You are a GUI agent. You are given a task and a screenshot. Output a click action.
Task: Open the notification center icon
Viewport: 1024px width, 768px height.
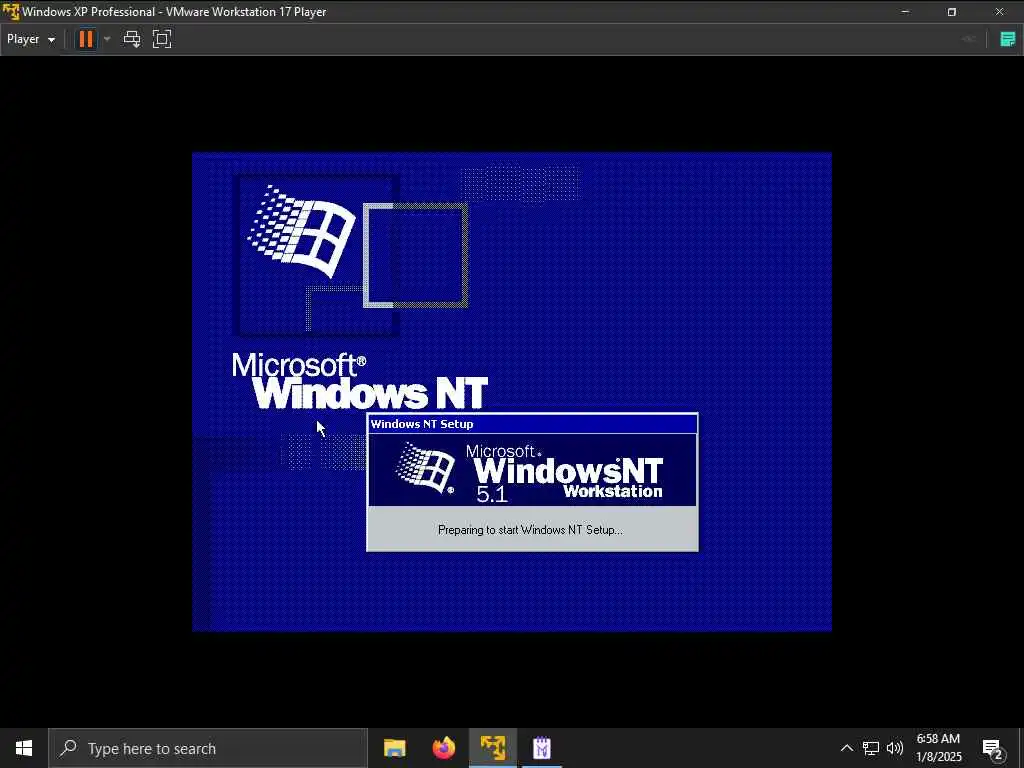pos(993,748)
